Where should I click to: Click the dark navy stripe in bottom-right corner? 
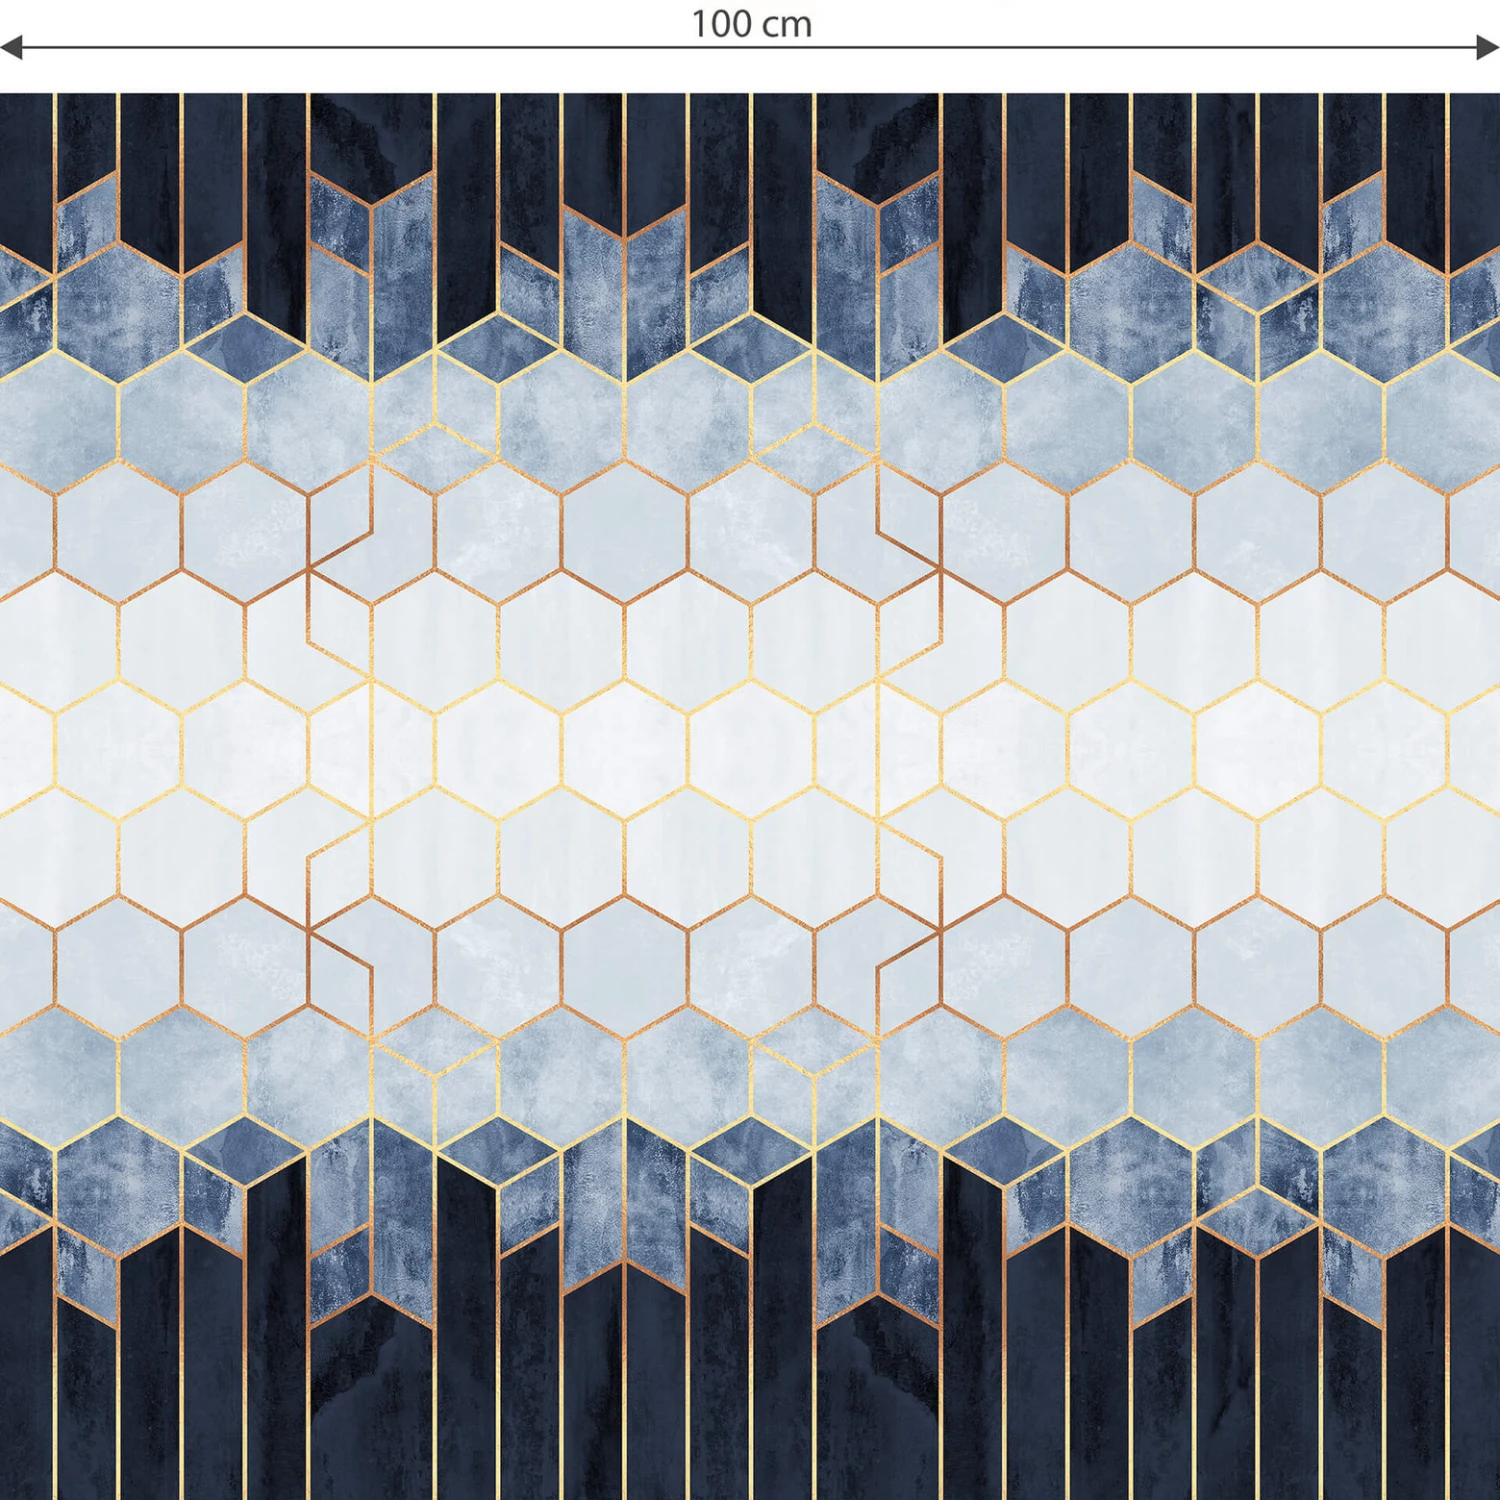[1475, 1380]
